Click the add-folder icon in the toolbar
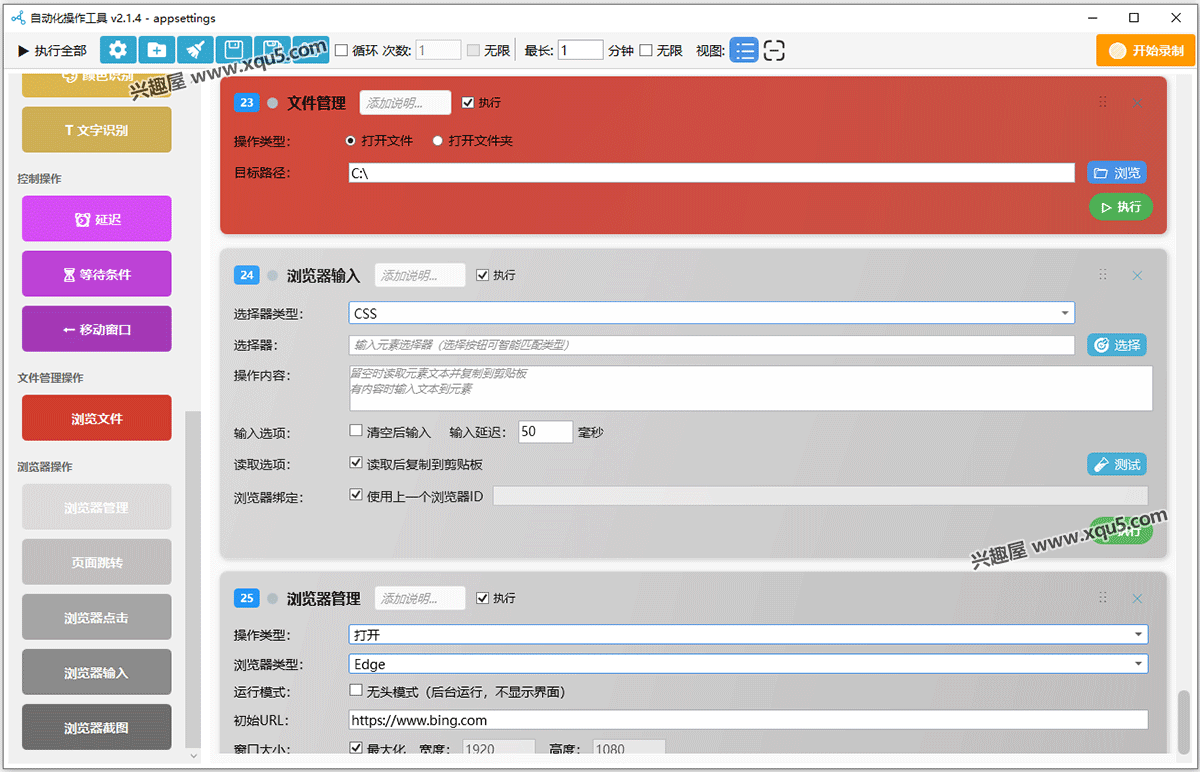1200x772 pixels. click(157, 50)
